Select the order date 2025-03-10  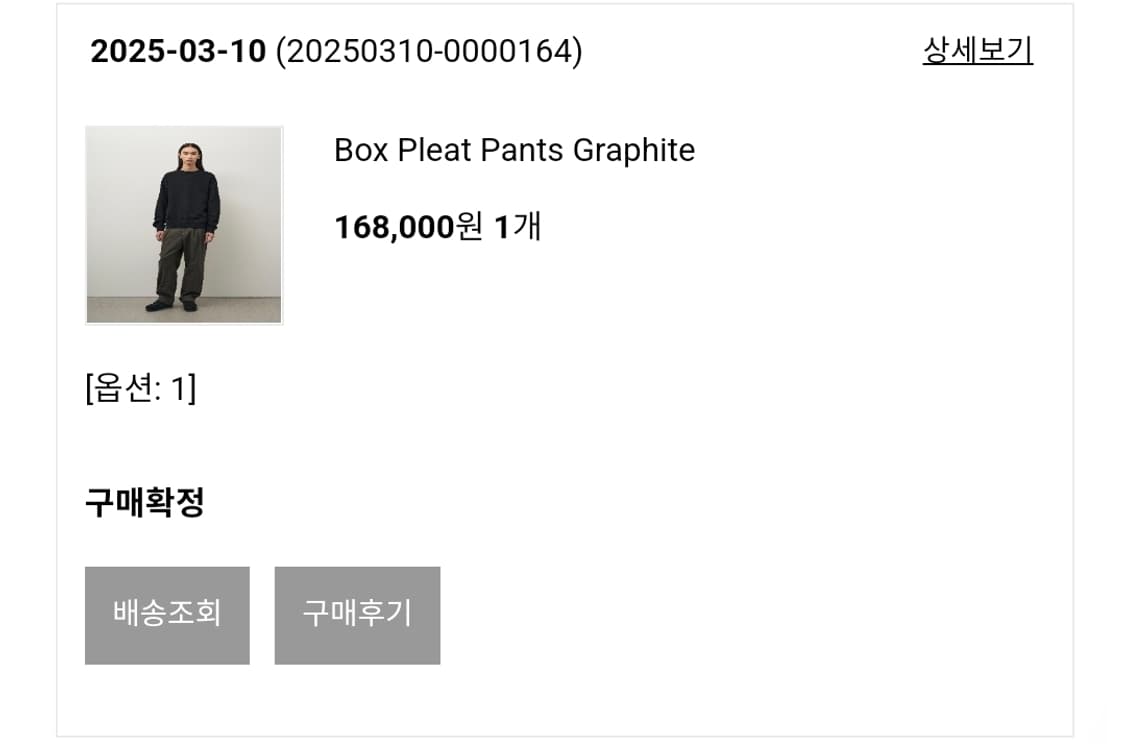(178, 51)
